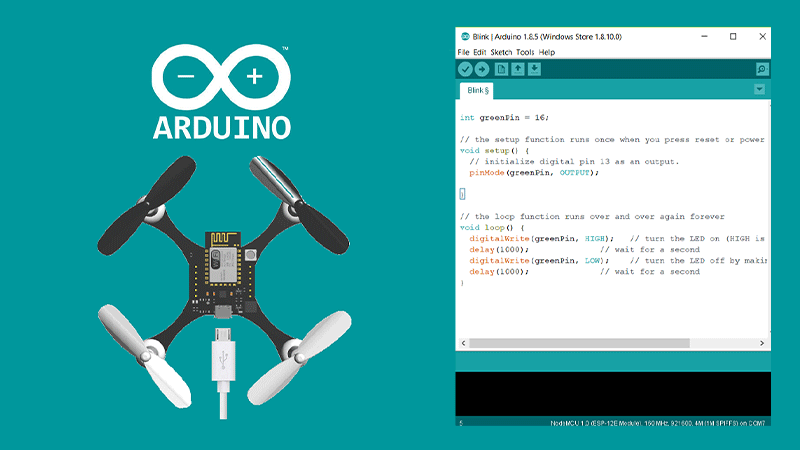
Task: Click the 'int greenPin = 16;' code line
Action: [x=504, y=117]
